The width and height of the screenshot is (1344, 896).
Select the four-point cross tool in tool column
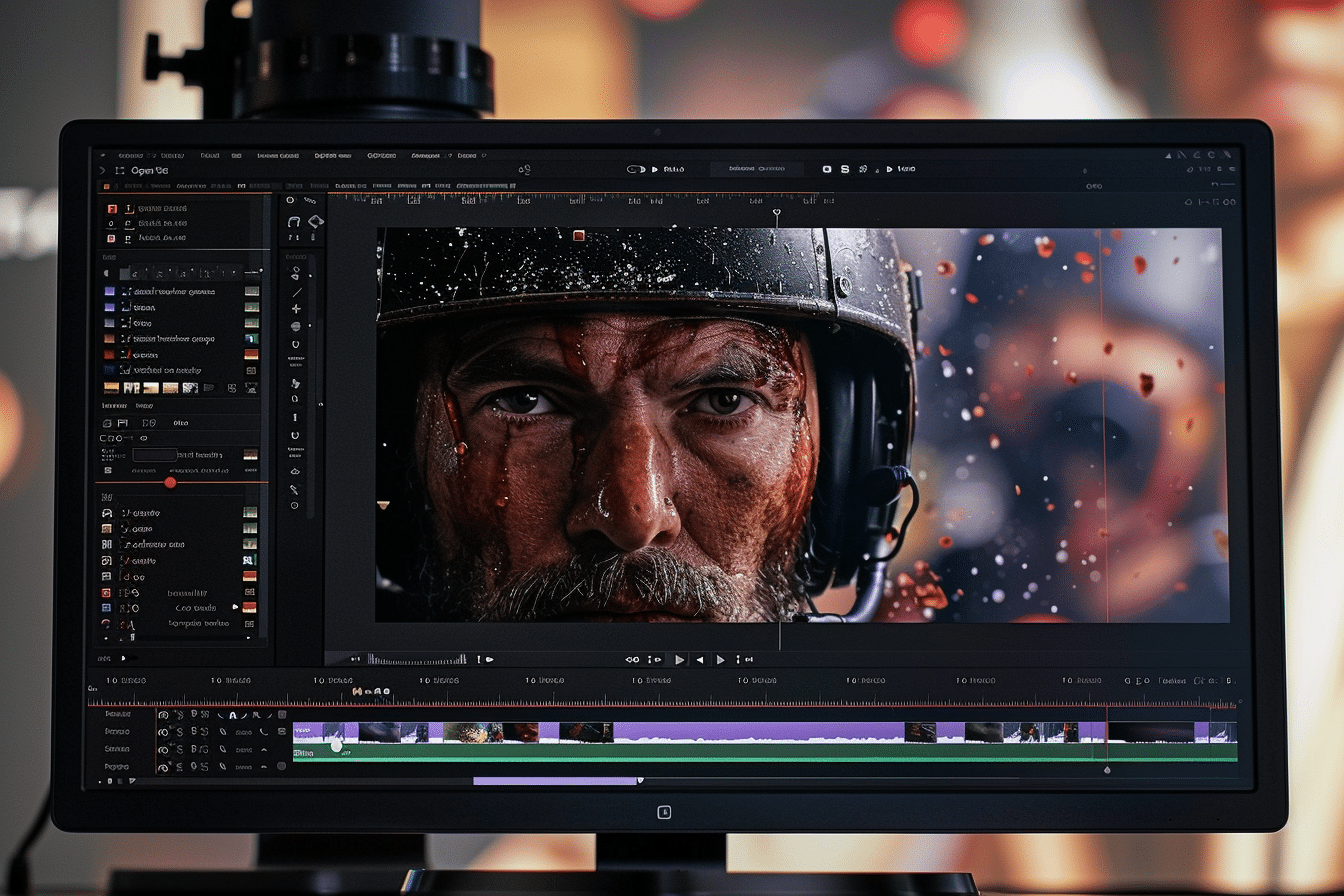click(x=296, y=309)
